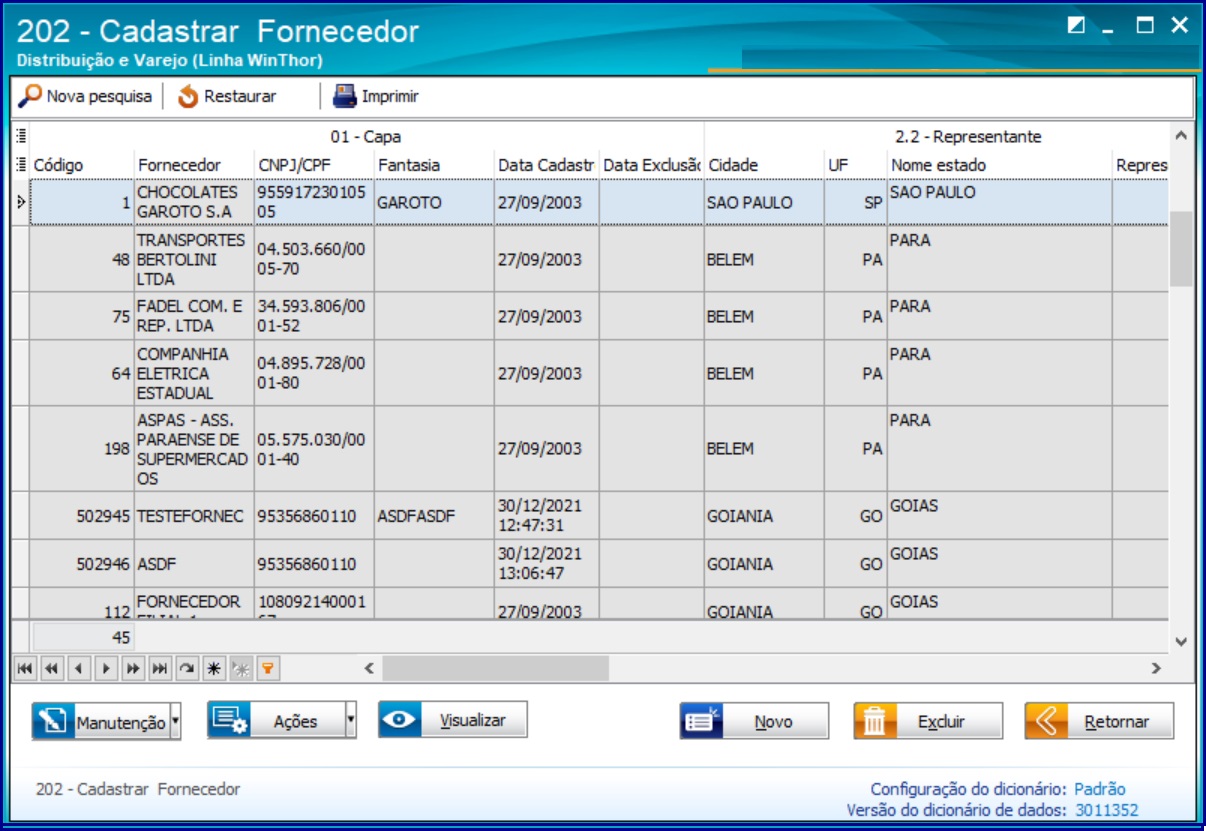
Task: Click the SAO PAULO cidade cell
Action: pos(764,202)
